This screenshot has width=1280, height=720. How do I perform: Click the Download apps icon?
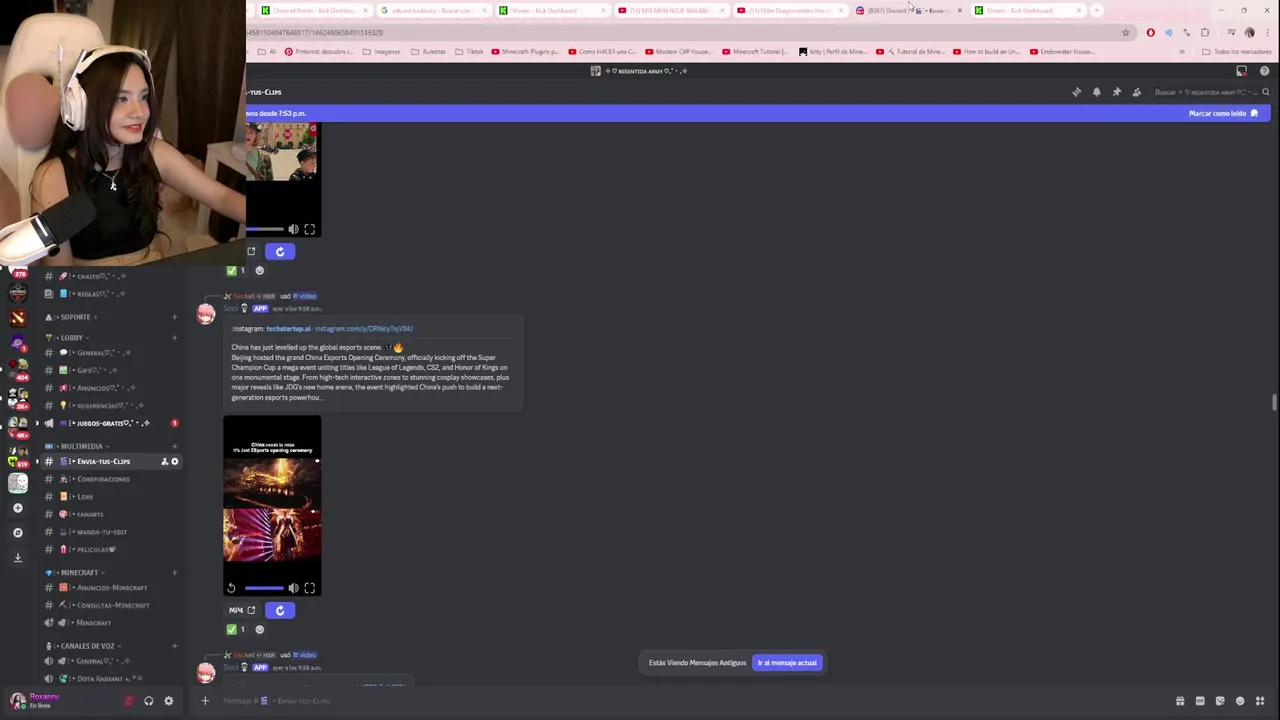(x=17, y=557)
